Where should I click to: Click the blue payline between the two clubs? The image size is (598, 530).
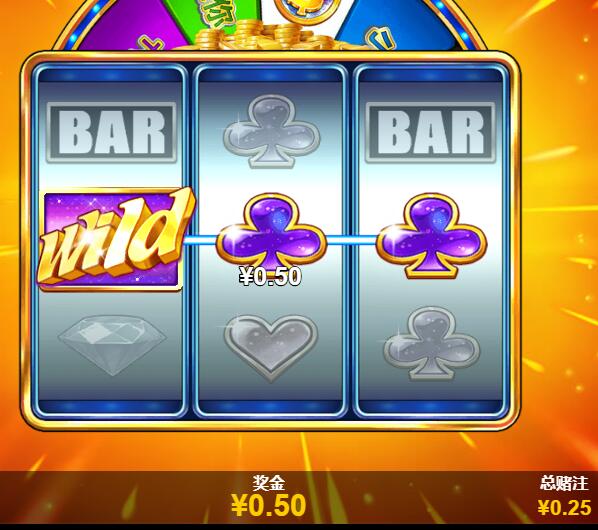(351, 240)
